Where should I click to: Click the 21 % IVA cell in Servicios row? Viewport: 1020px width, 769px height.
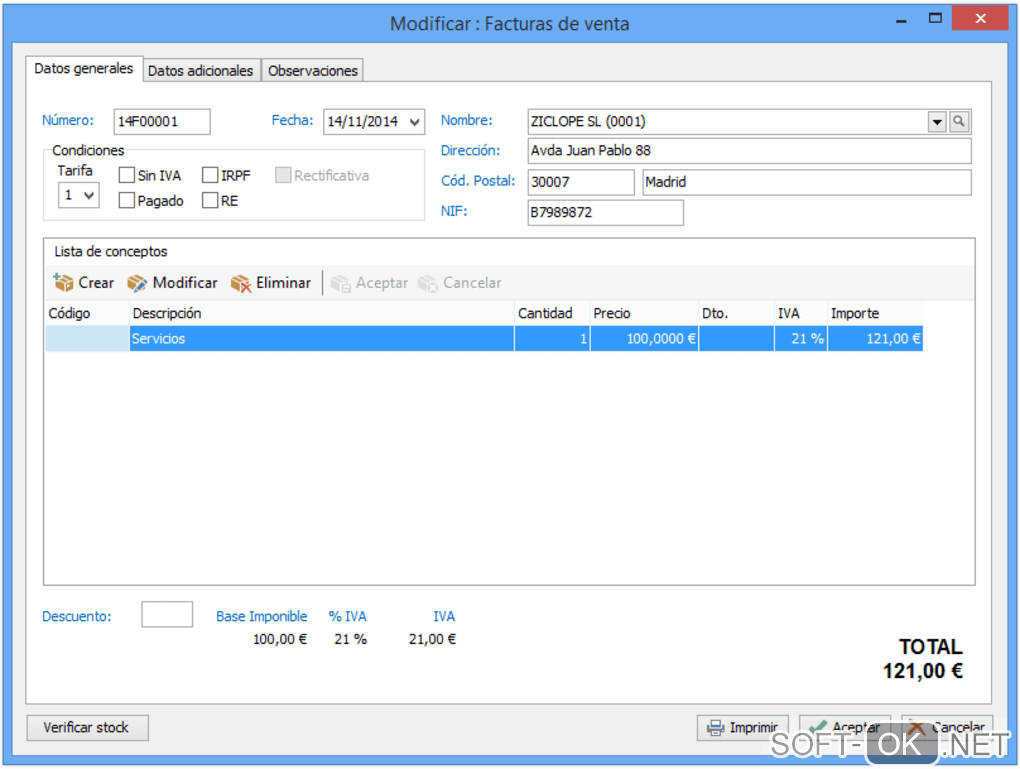801,338
